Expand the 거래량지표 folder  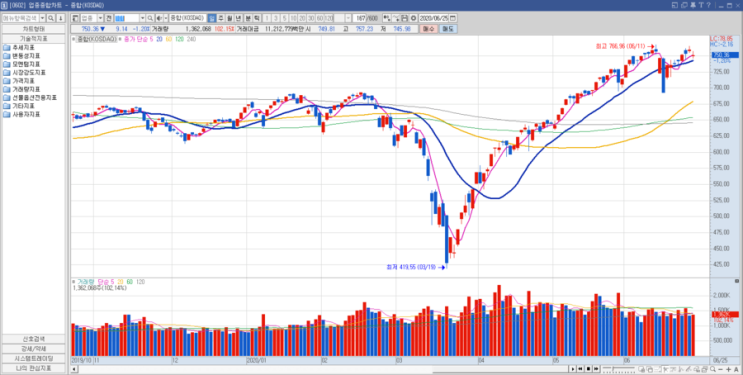20,89
